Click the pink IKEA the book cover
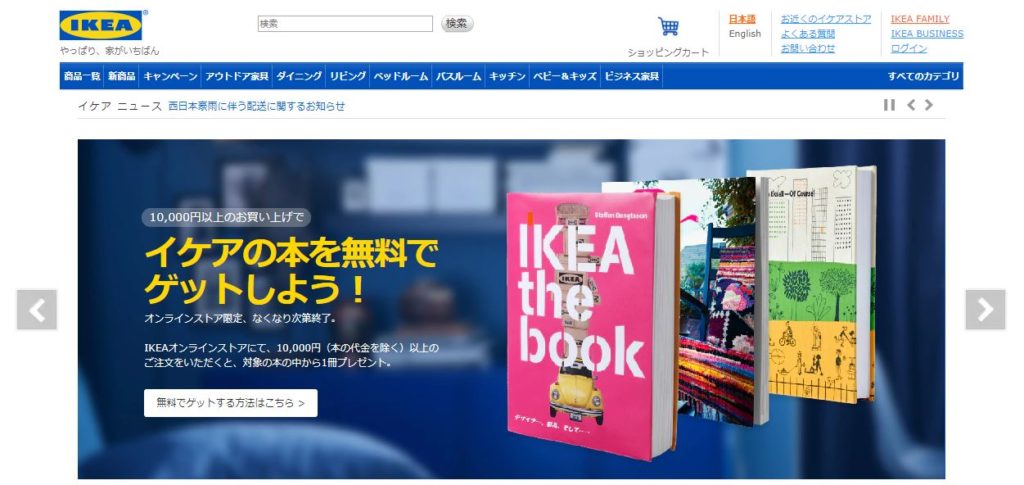 click(588, 325)
